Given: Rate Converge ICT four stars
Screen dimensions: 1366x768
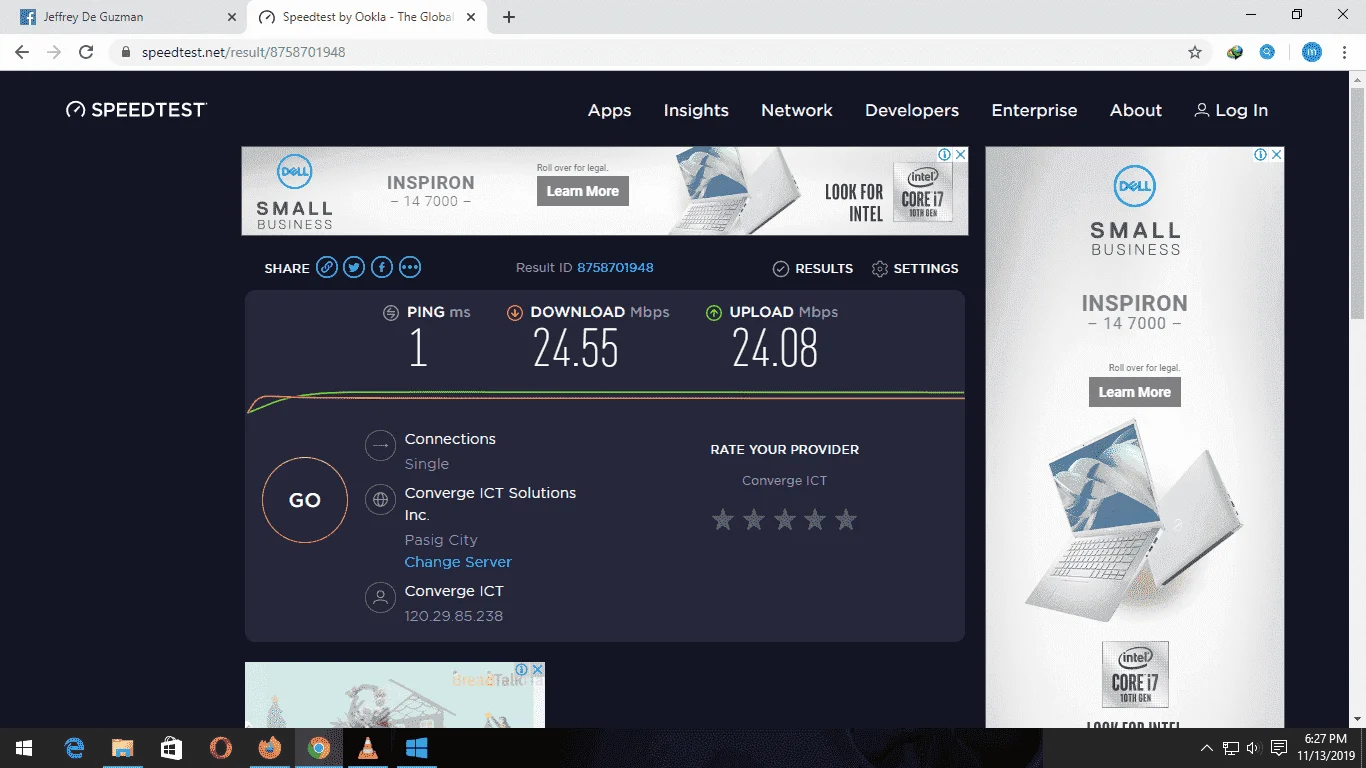Looking at the screenshot, I should [816, 519].
